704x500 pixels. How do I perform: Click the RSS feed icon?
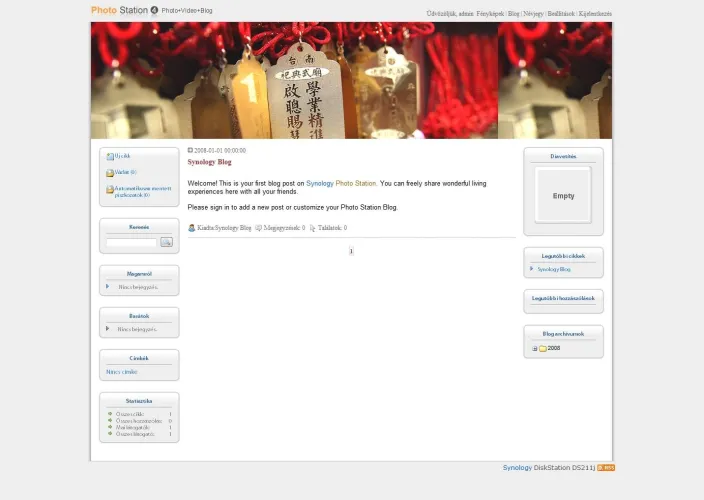(x=606, y=467)
